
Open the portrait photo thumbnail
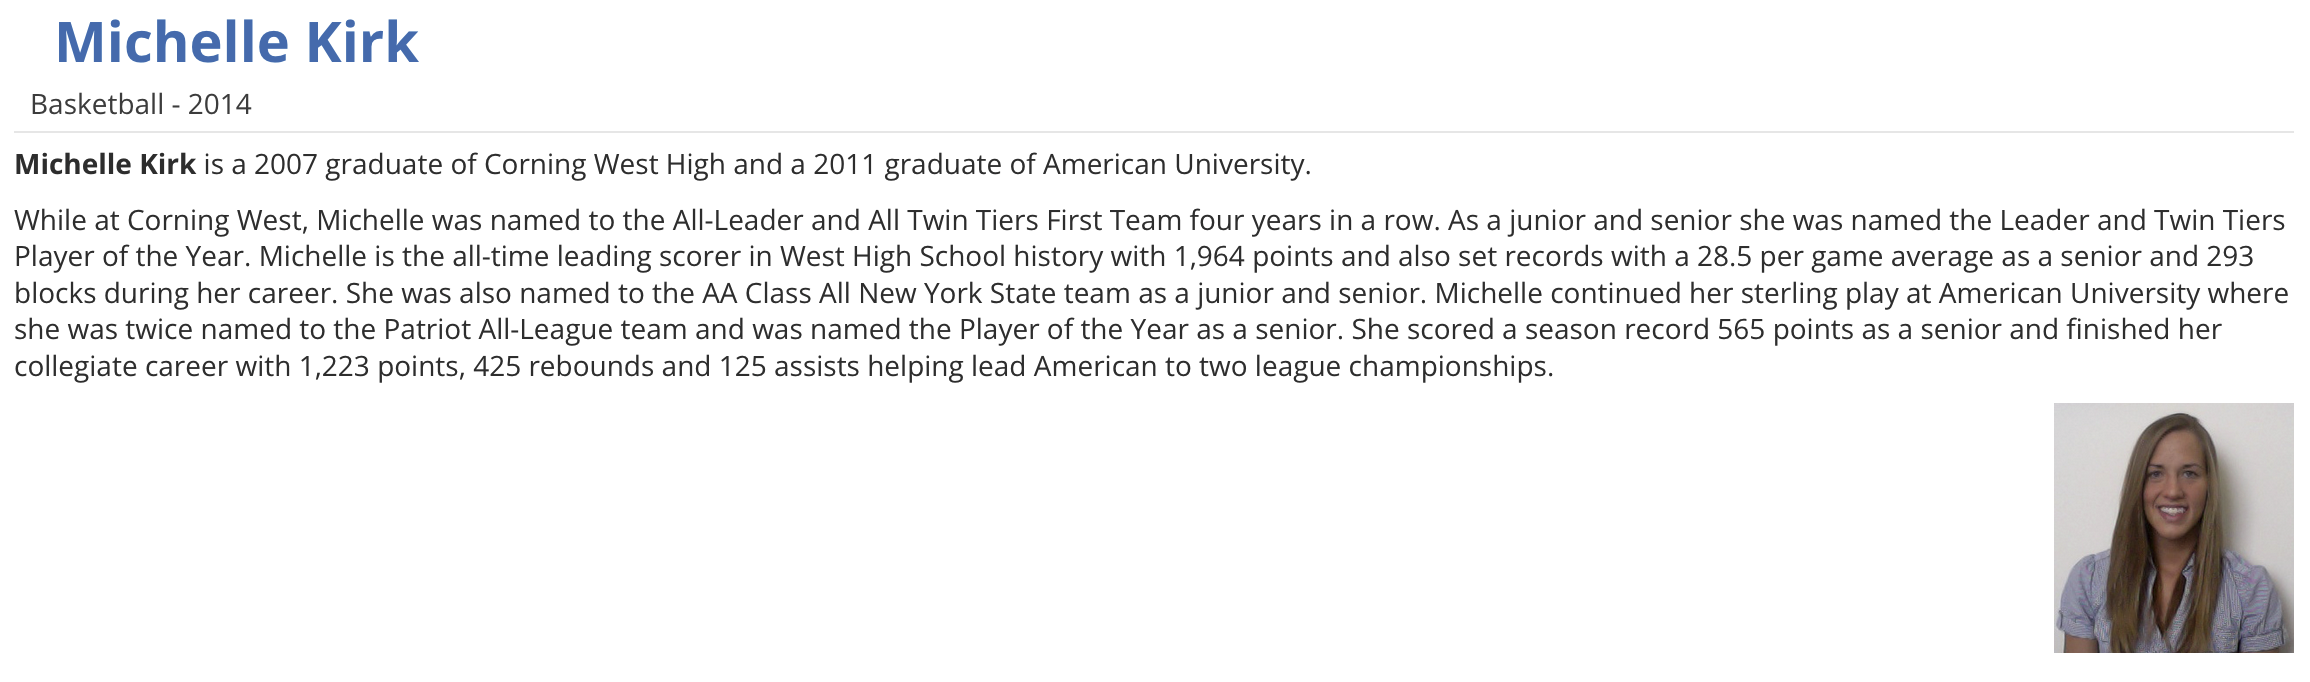coord(2173,527)
